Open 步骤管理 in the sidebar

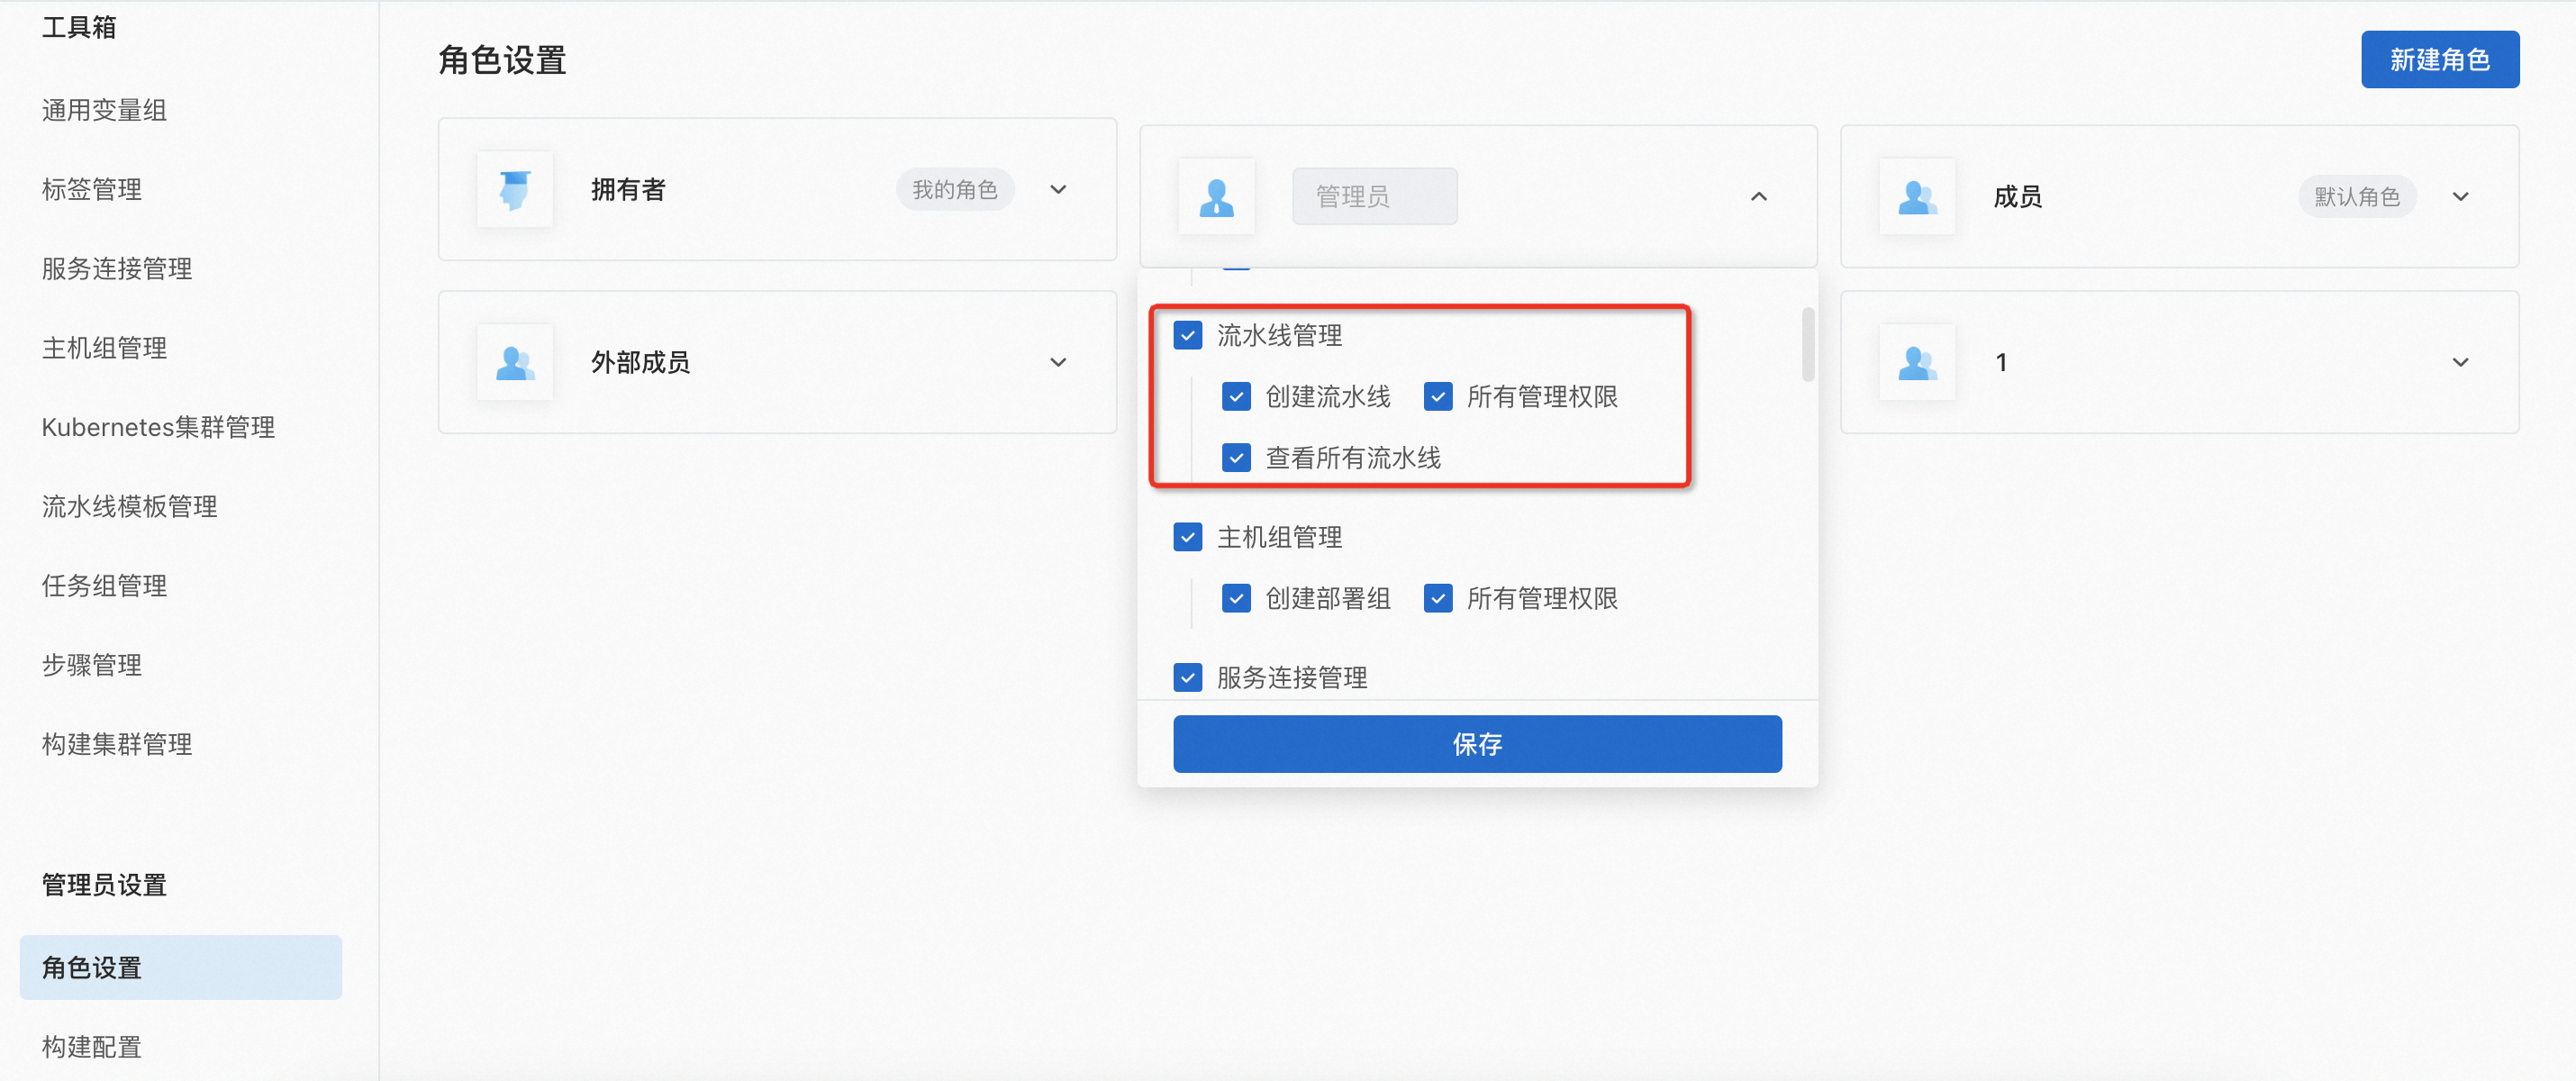(92, 664)
